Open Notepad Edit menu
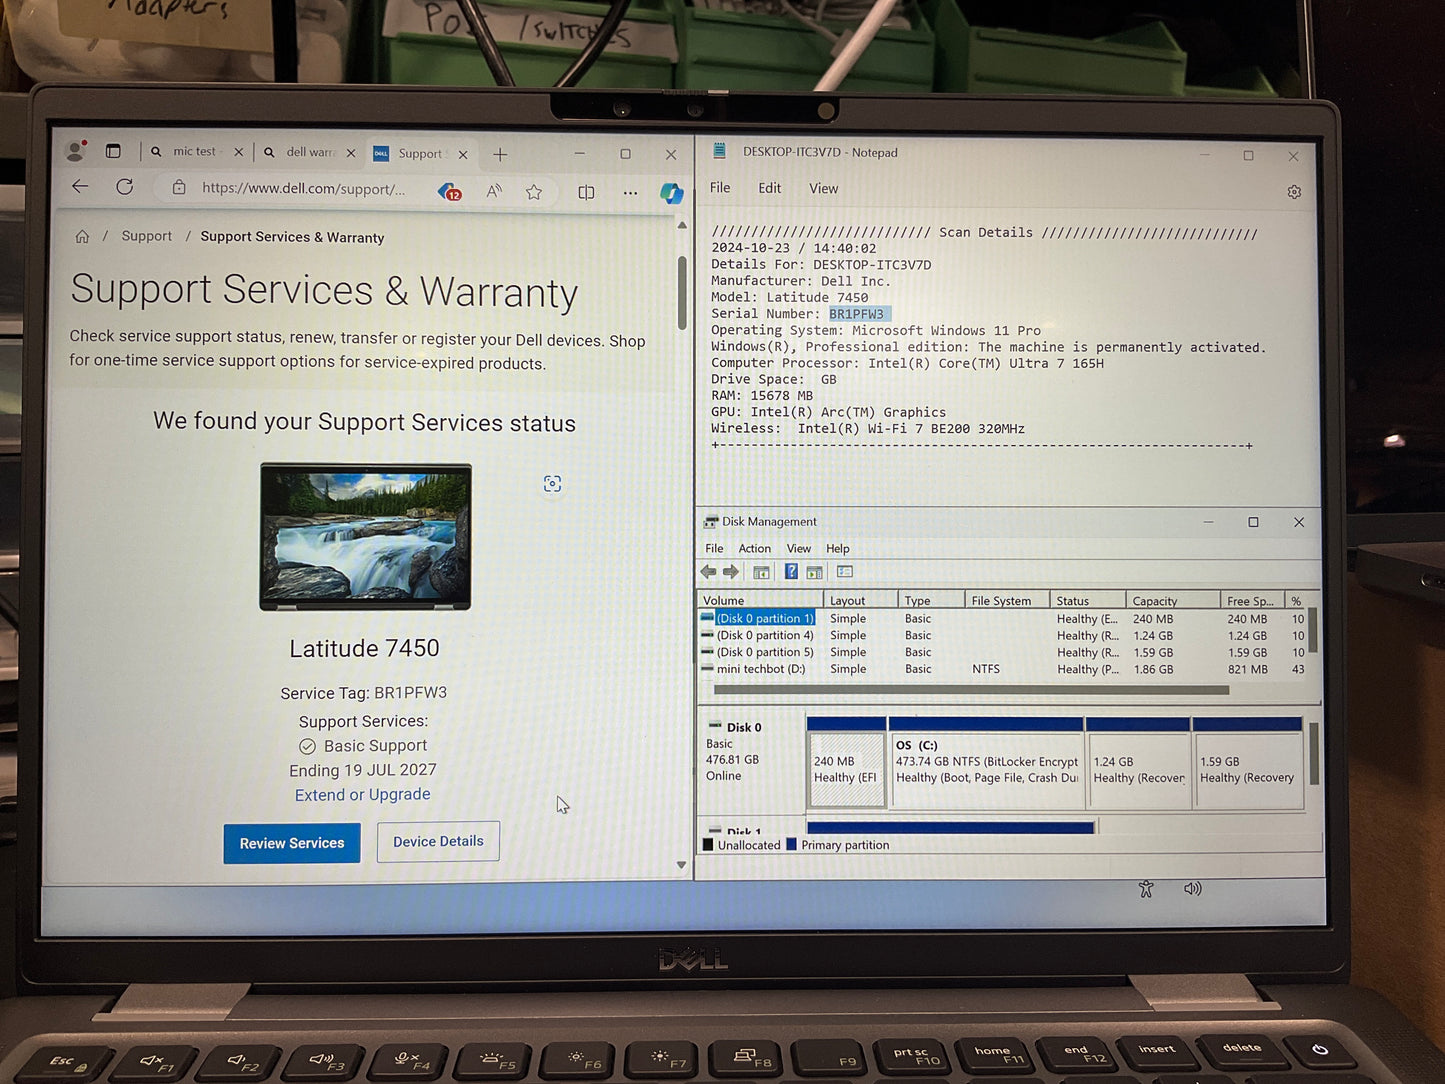This screenshot has width=1445, height=1084. [769, 188]
